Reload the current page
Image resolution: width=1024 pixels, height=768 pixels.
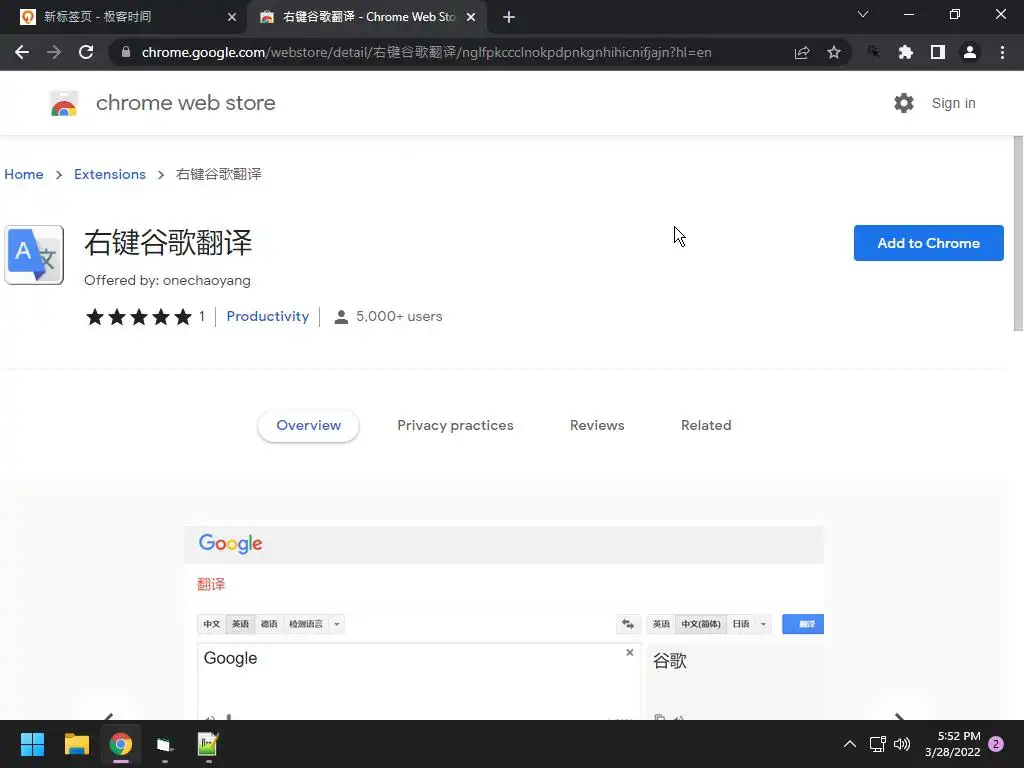click(x=86, y=52)
